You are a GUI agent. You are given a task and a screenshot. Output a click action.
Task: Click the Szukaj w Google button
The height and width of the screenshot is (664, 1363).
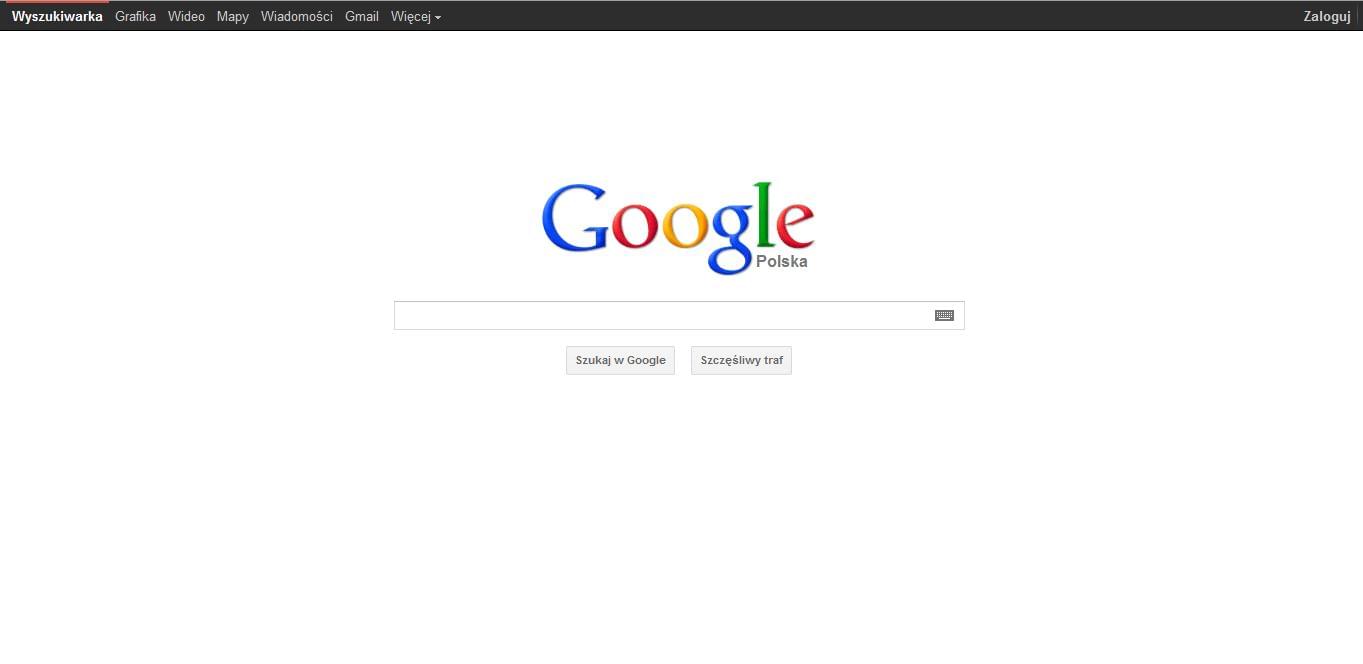(x=621, y=360)
